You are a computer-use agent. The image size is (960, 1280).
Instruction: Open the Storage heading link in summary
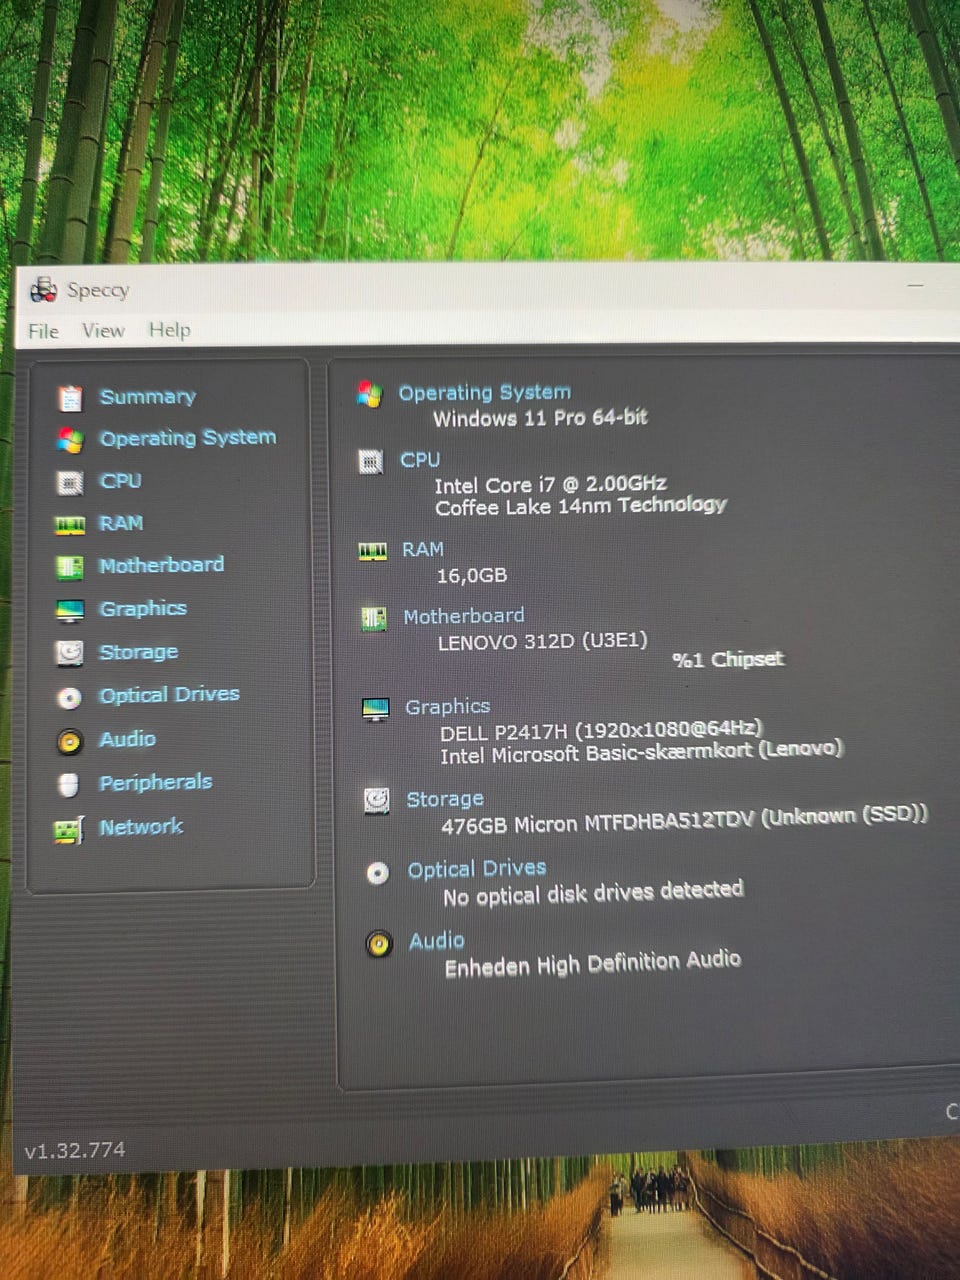tap(444, 799)
